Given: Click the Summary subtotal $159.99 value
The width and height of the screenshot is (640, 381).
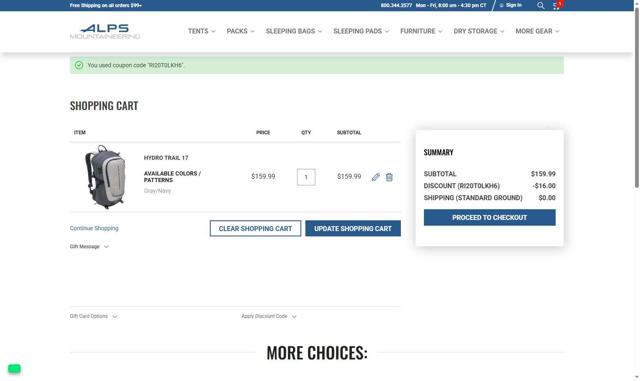Looking at the screenshot, I should click(543, 174).
